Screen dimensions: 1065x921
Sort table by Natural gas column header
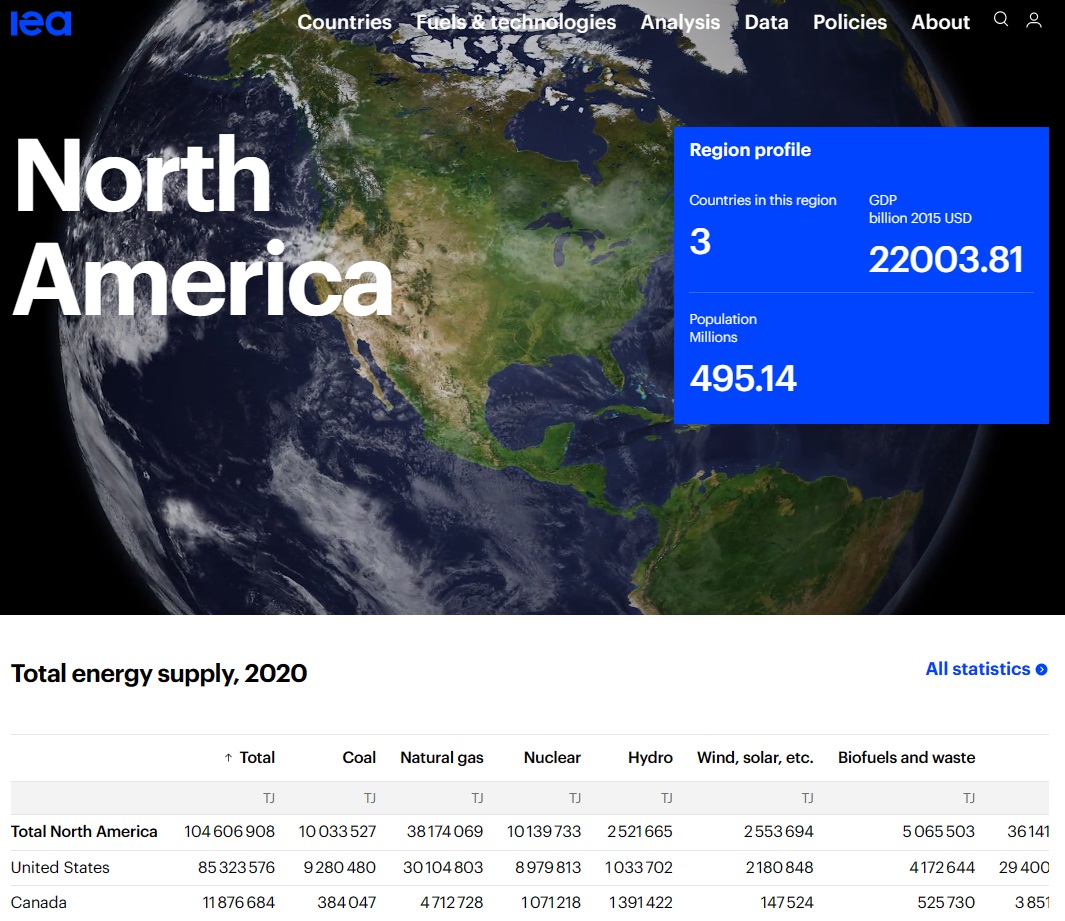[441, 757]
